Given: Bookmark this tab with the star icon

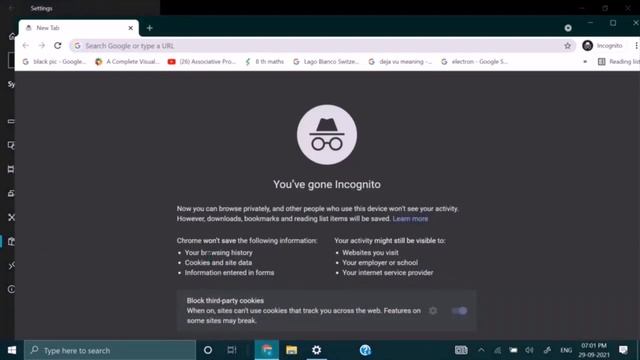Looking at the screenshot, I should pos(567,46).
